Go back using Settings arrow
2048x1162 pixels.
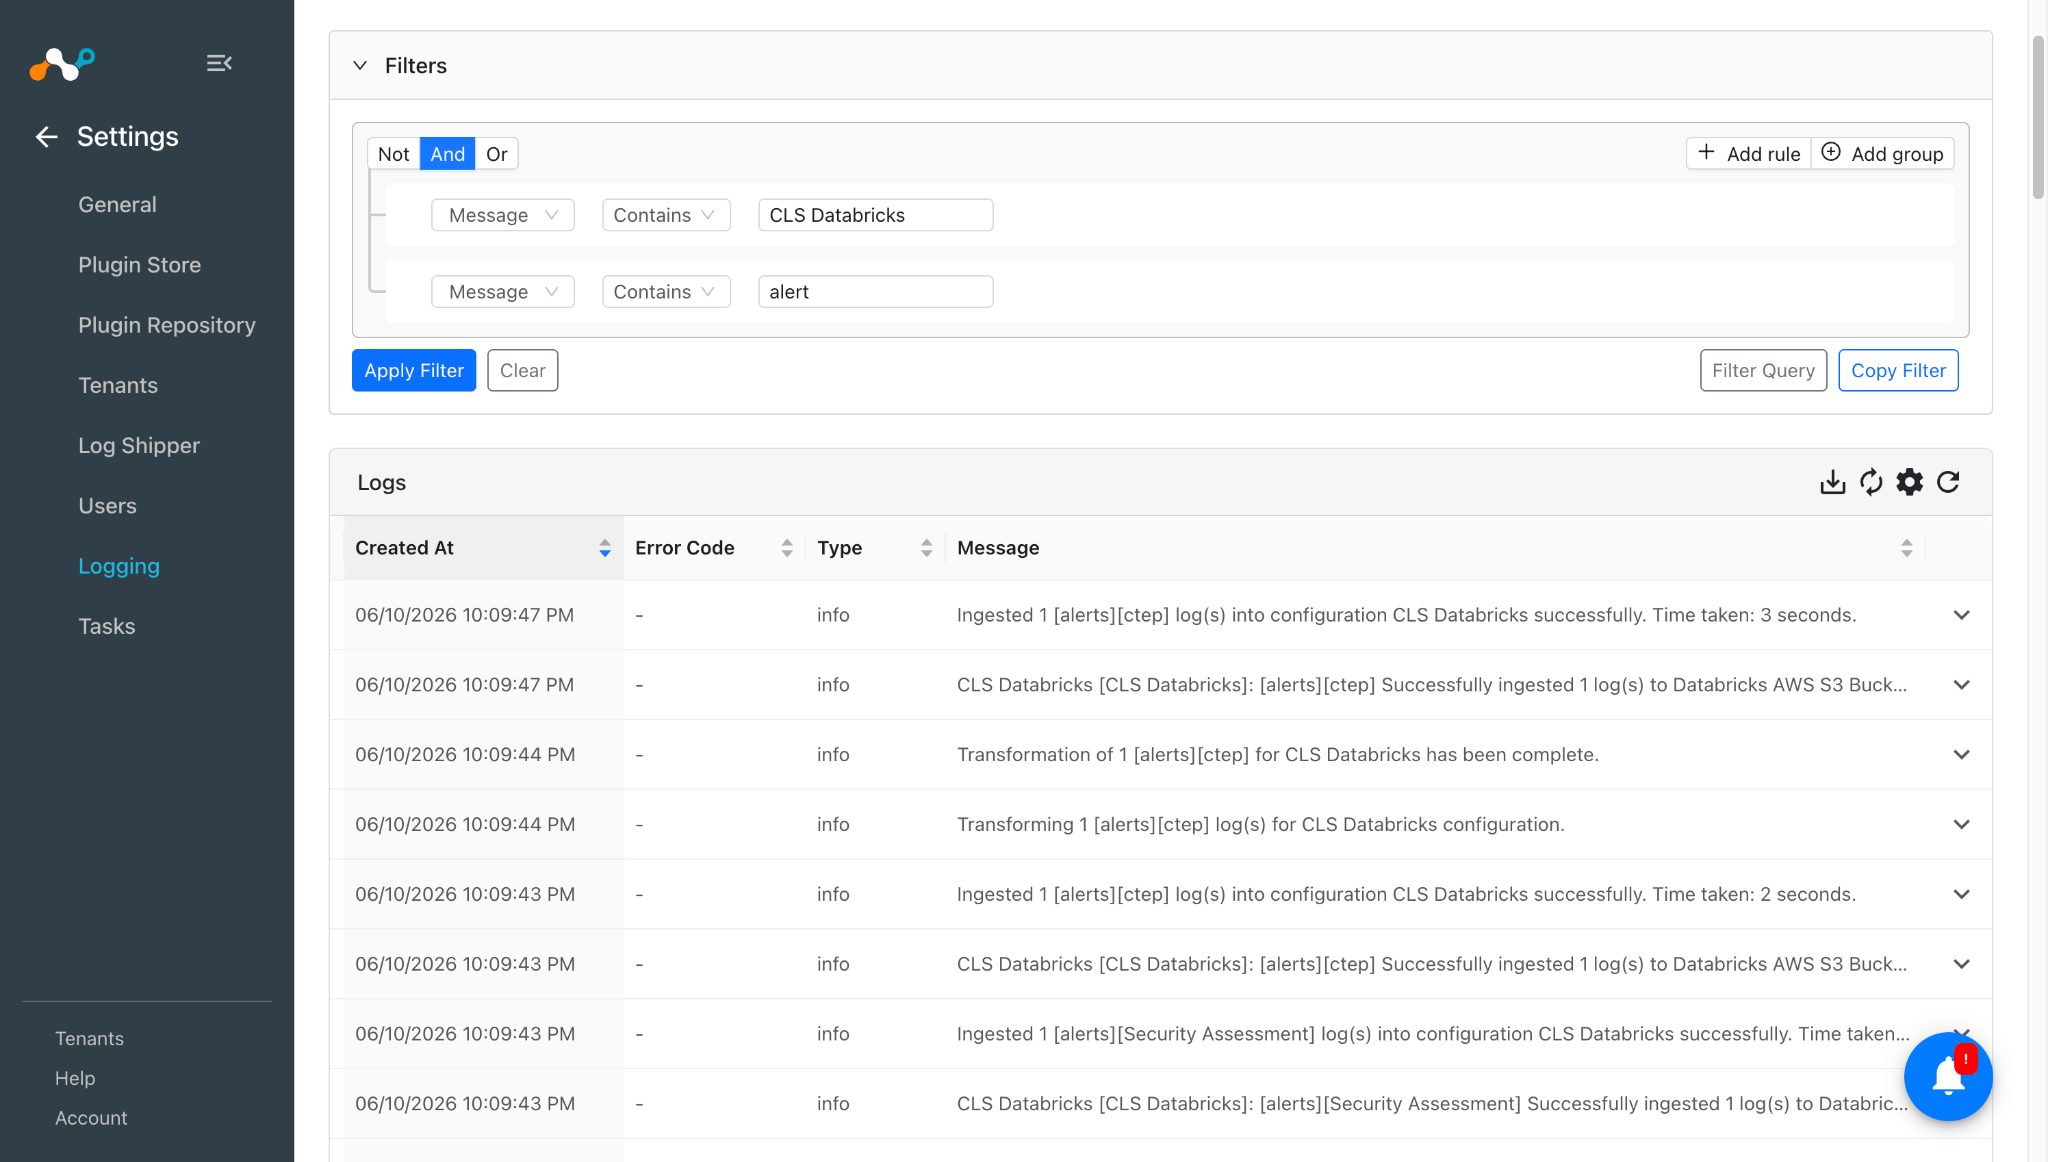[46, 137]
